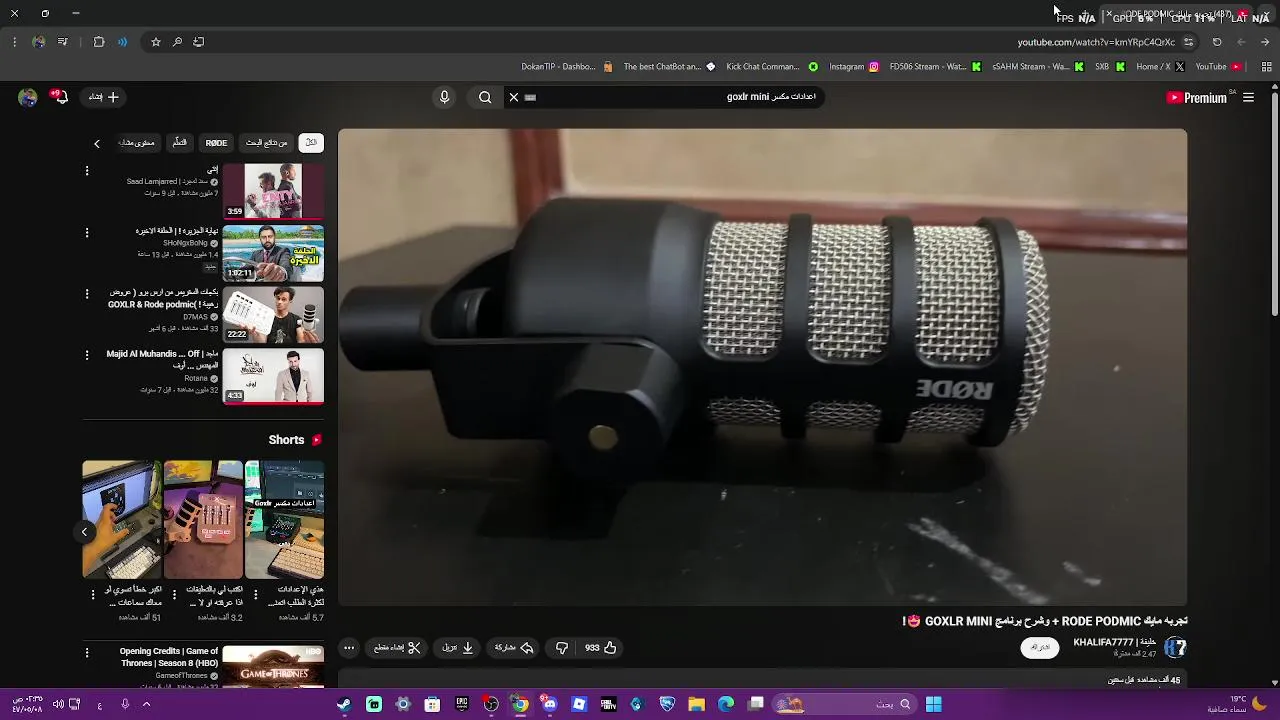Open options menu for GOXLR & Rode podmic video
Screen dimensions: 1280x720
click(x=87, y=294)
